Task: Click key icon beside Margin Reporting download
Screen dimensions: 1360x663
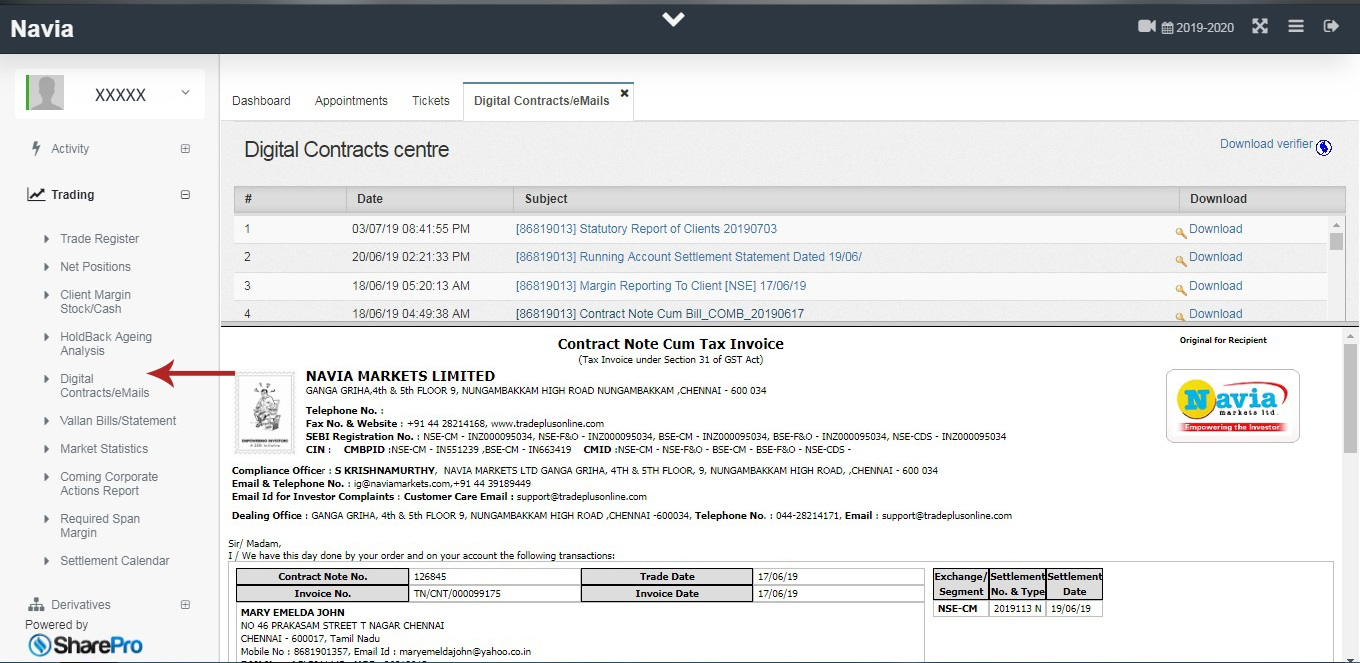Action: pos(1181,288)
